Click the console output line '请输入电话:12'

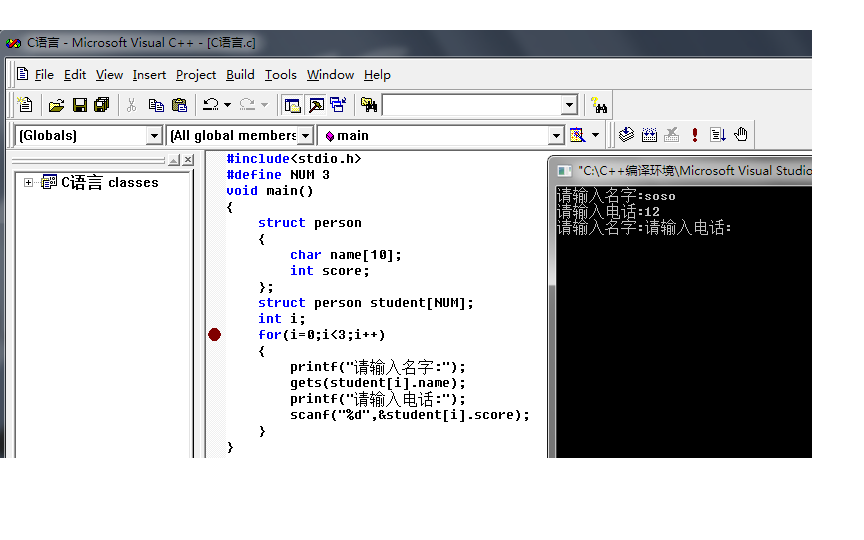point(608,212)
